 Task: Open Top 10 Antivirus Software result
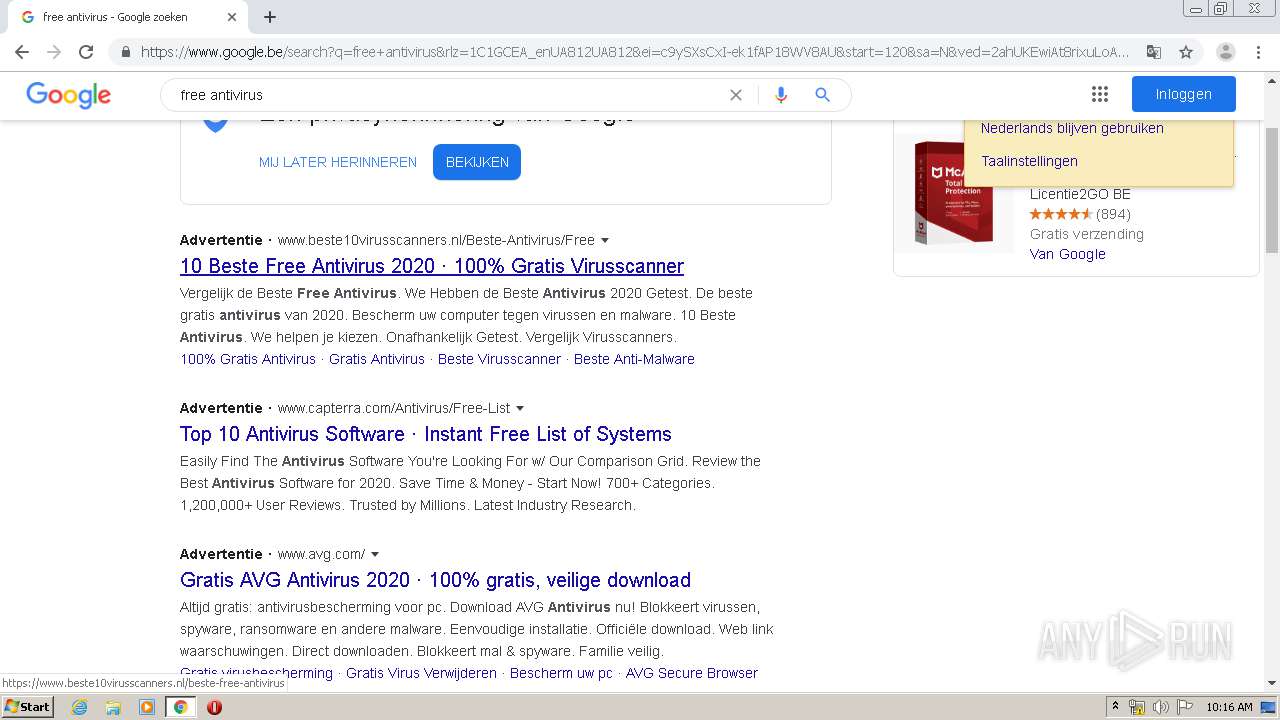point(426,434)
